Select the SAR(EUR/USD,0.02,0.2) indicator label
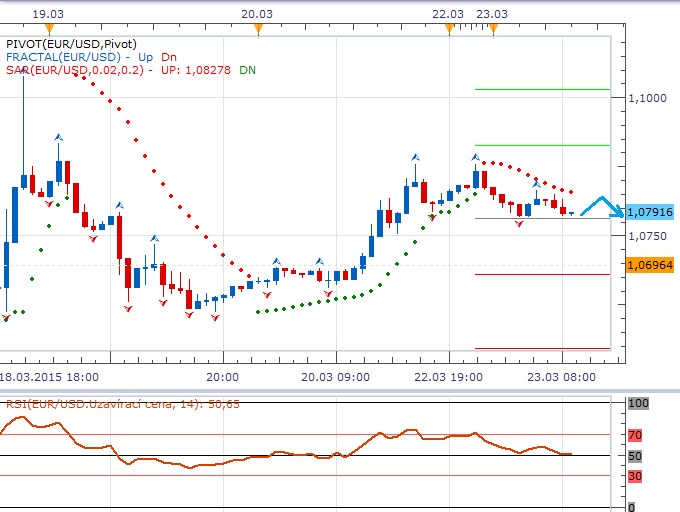The height and width of the screenshot is (512, 680). click(x=75, y=70)
